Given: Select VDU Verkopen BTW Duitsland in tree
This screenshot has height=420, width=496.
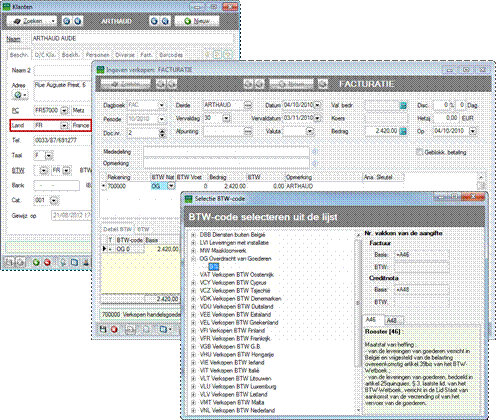Looking at the screenshot, I should click(236, 307).
